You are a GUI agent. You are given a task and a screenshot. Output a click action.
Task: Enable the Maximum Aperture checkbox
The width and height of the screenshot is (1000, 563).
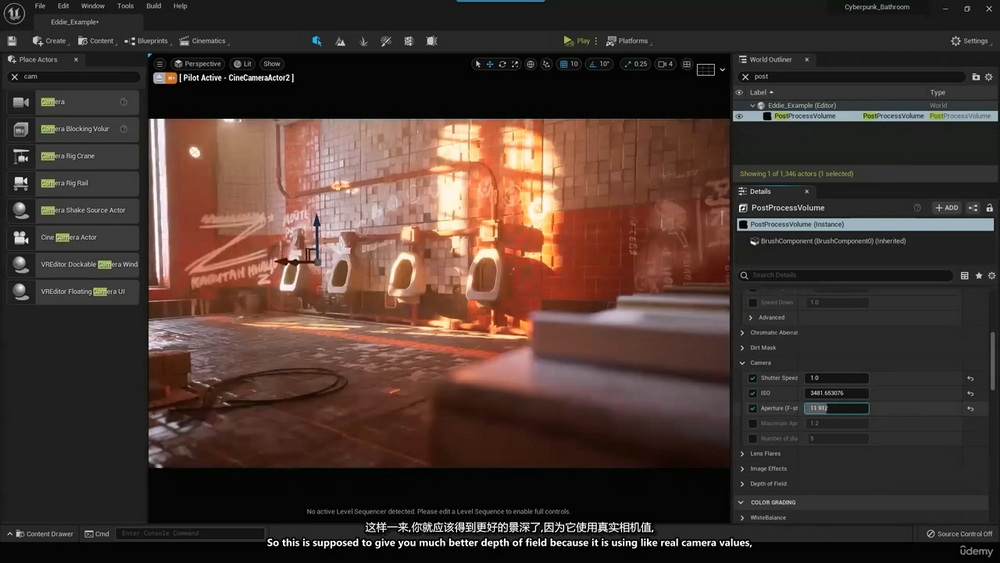point(753,423)
